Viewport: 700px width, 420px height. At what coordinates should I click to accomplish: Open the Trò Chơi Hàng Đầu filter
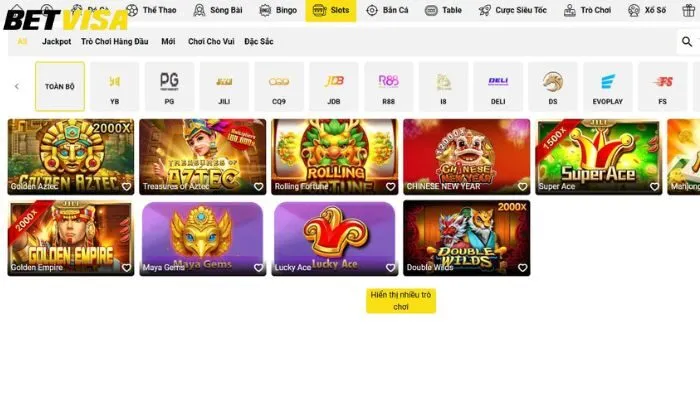click(115, 42)
